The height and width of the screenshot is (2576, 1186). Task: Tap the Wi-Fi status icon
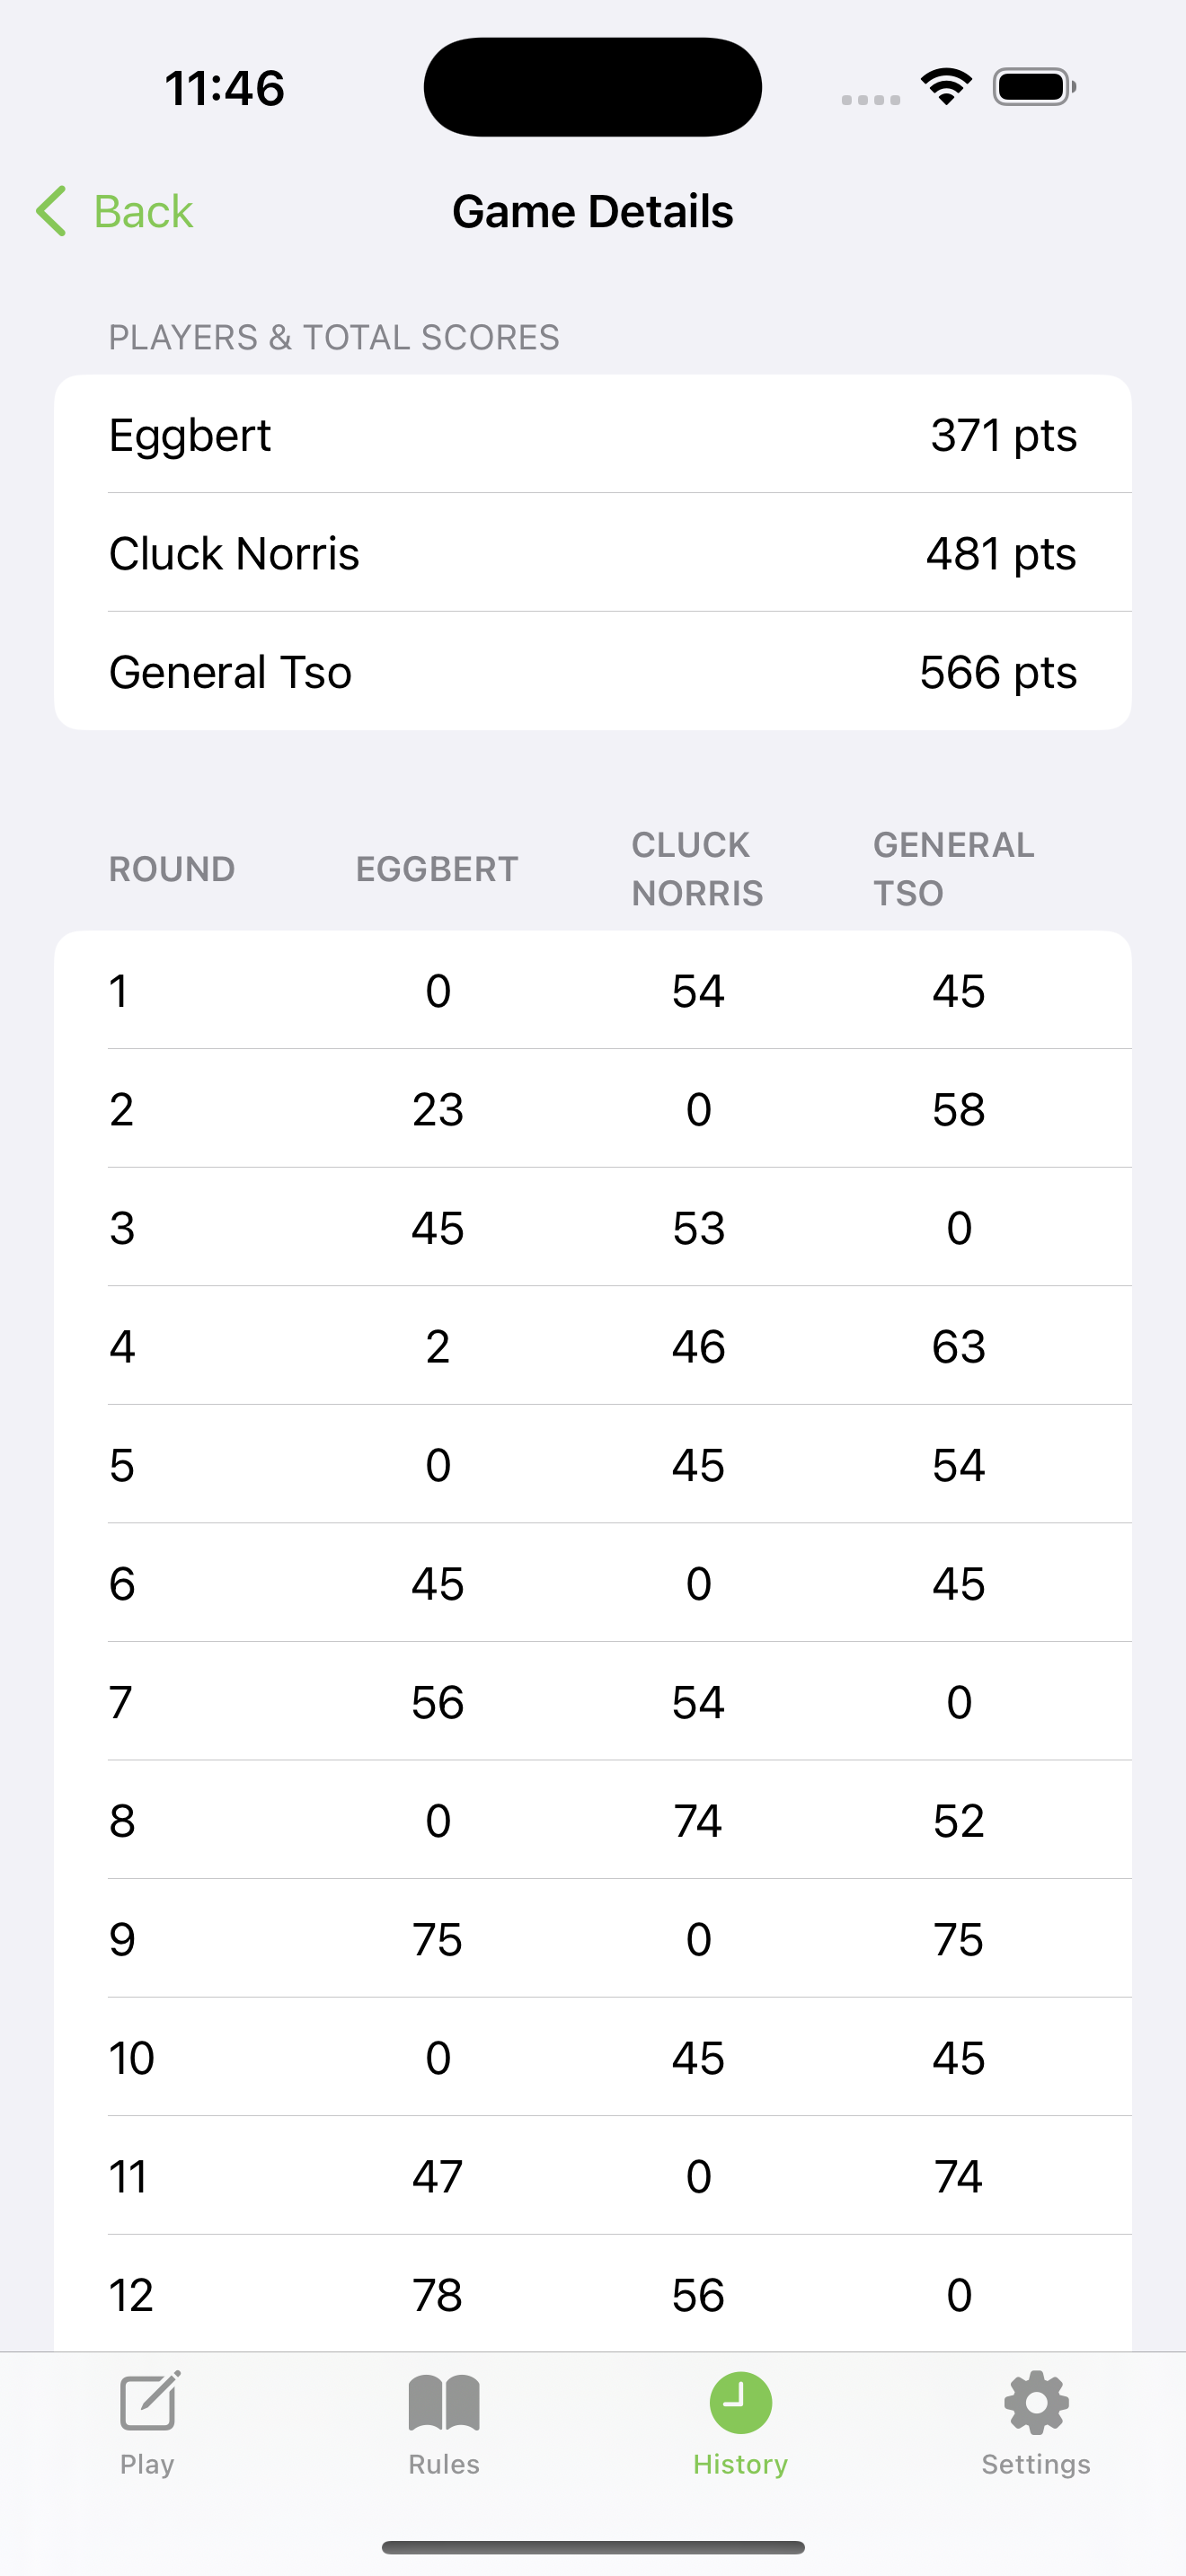[946, 87]
